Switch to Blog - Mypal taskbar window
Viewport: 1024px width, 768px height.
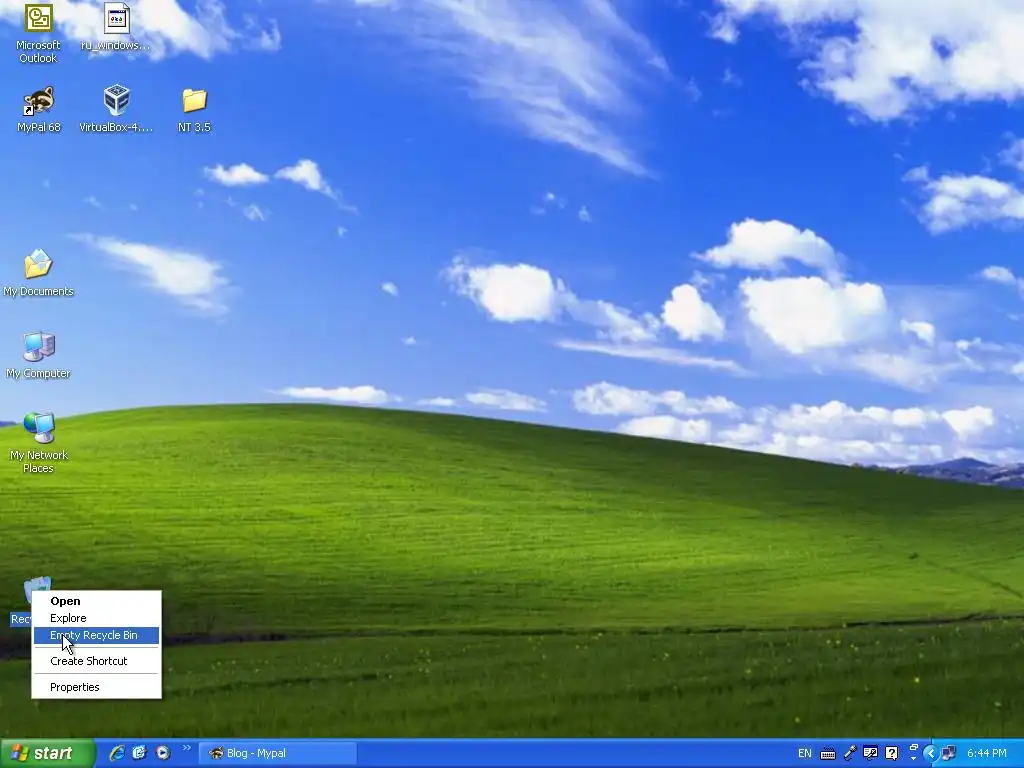[278, 753]
